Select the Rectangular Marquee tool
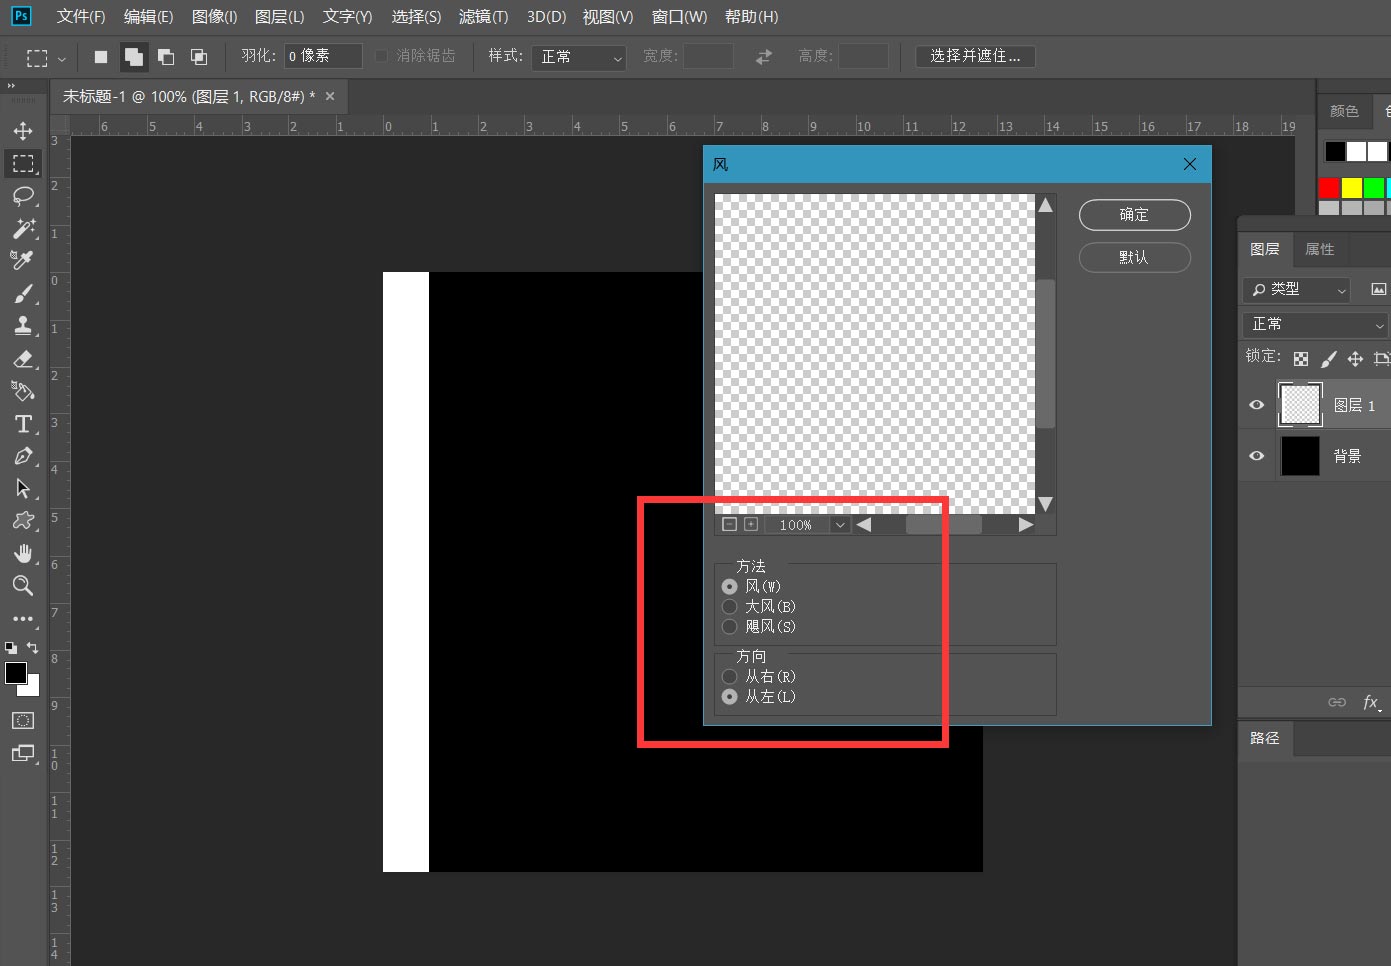The image size is (1391, 966). 23,163
